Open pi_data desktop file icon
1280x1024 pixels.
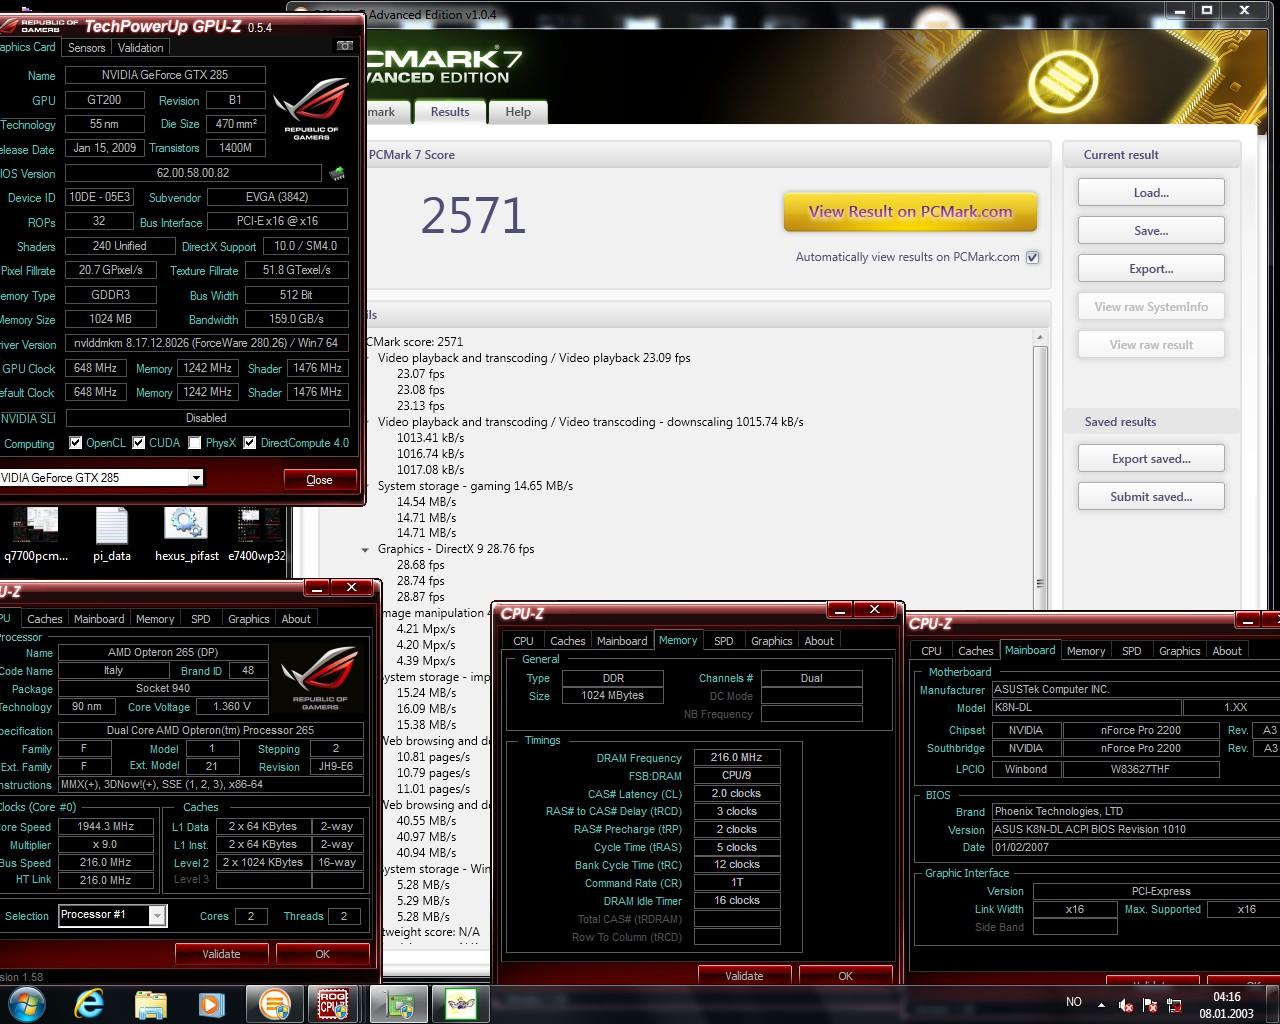coord(112,536)
